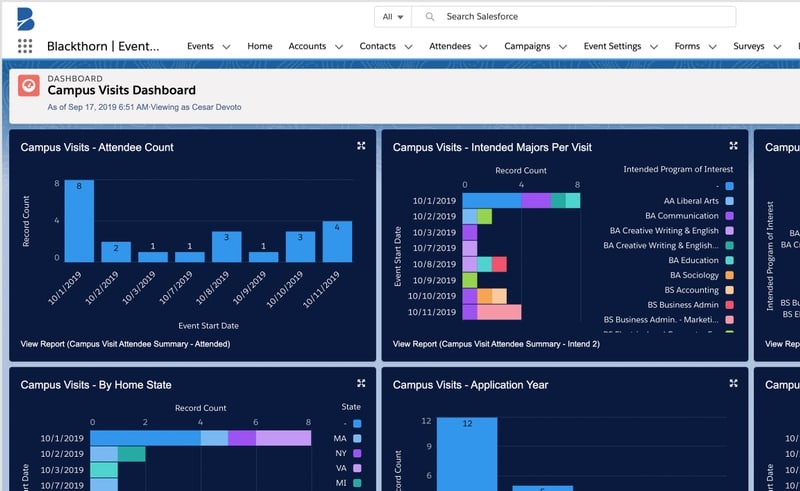Click the BA Sociology legend swatch
This screenshot has width=800, height=491.
[x=730, y=275]
